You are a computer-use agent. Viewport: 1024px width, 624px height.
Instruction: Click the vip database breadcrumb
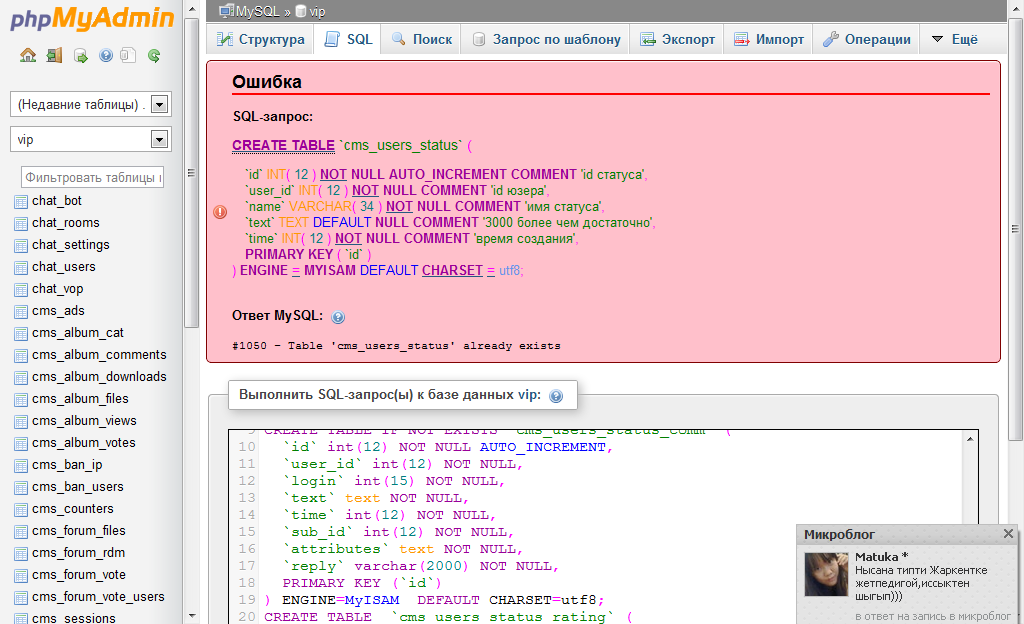[316, 11]
